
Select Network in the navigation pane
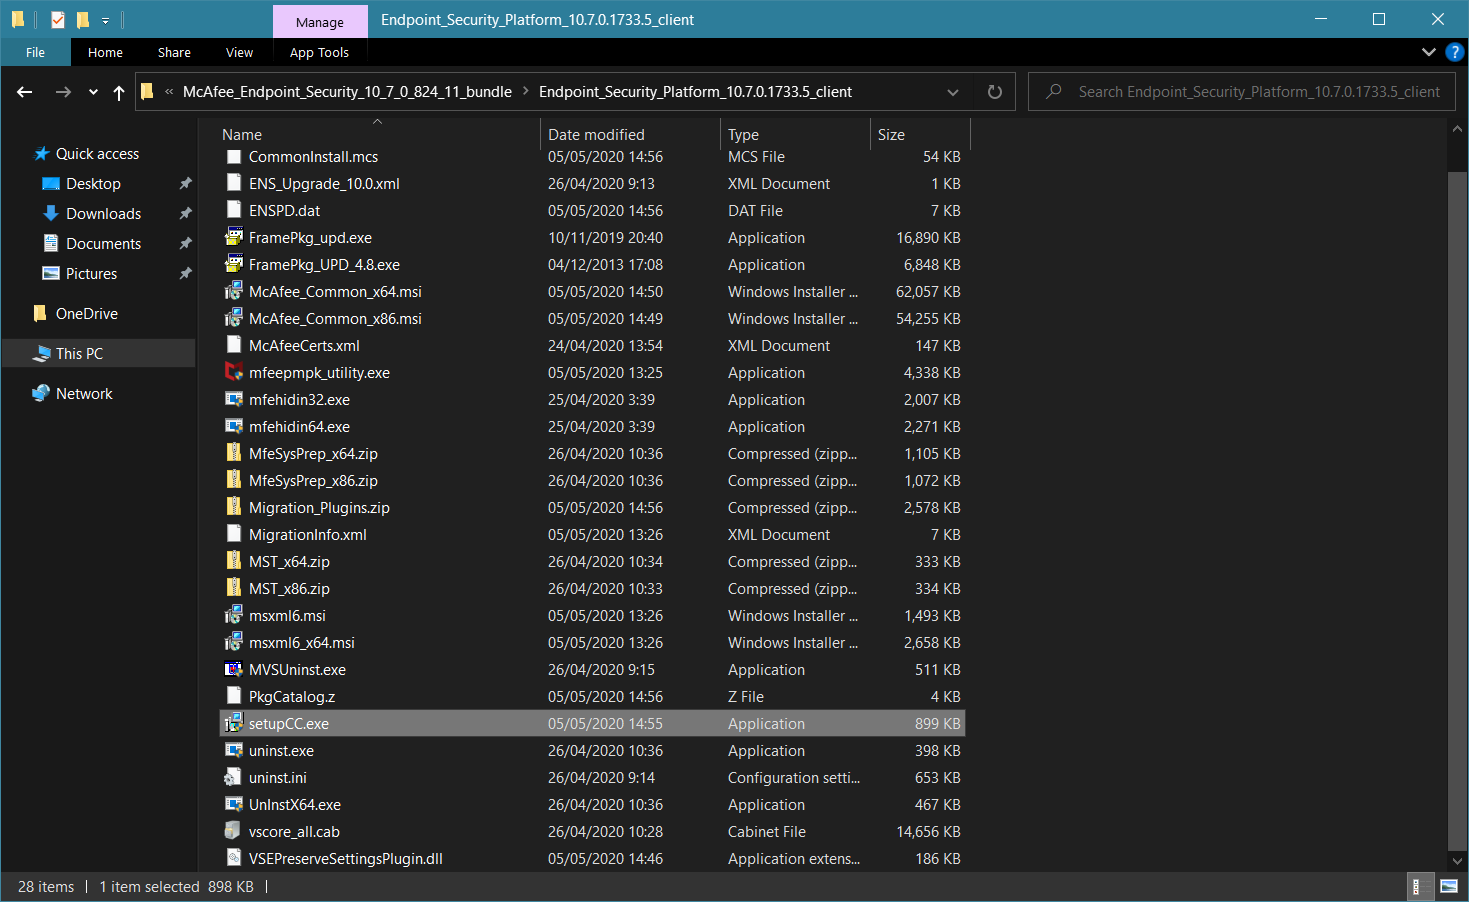(x=84, y=394)
